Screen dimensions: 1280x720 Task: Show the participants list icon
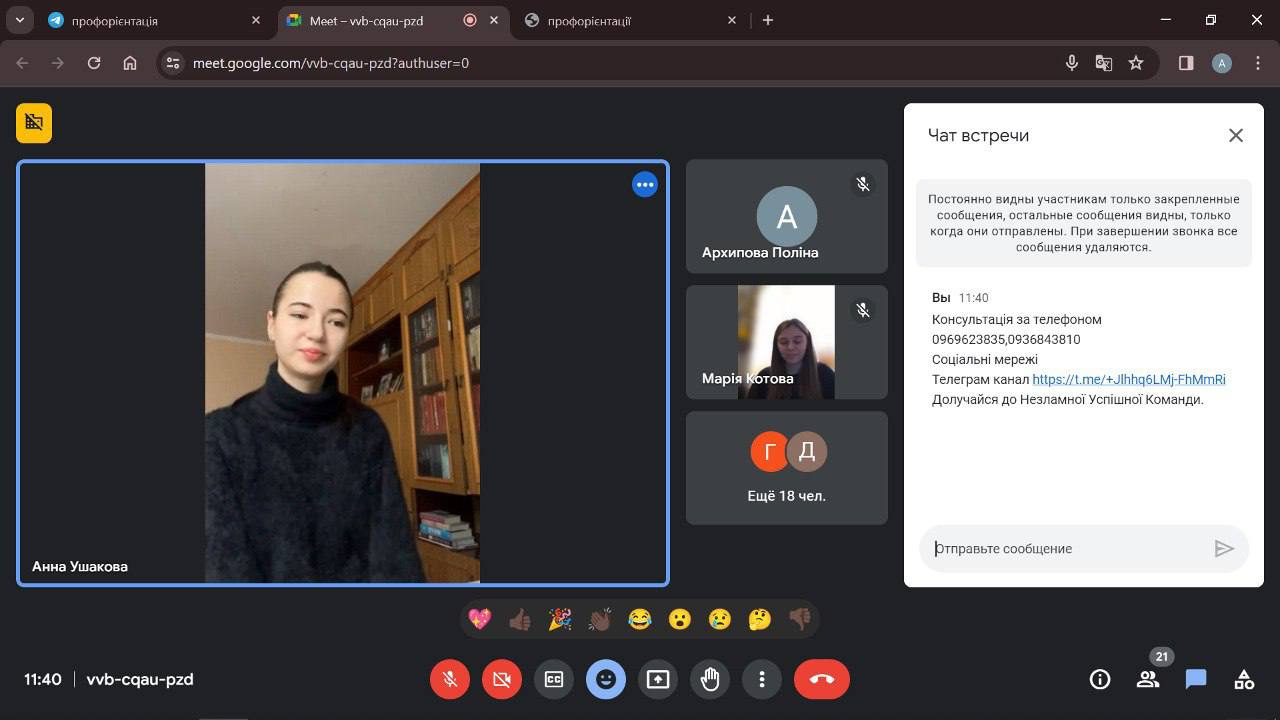point(1148,679)
